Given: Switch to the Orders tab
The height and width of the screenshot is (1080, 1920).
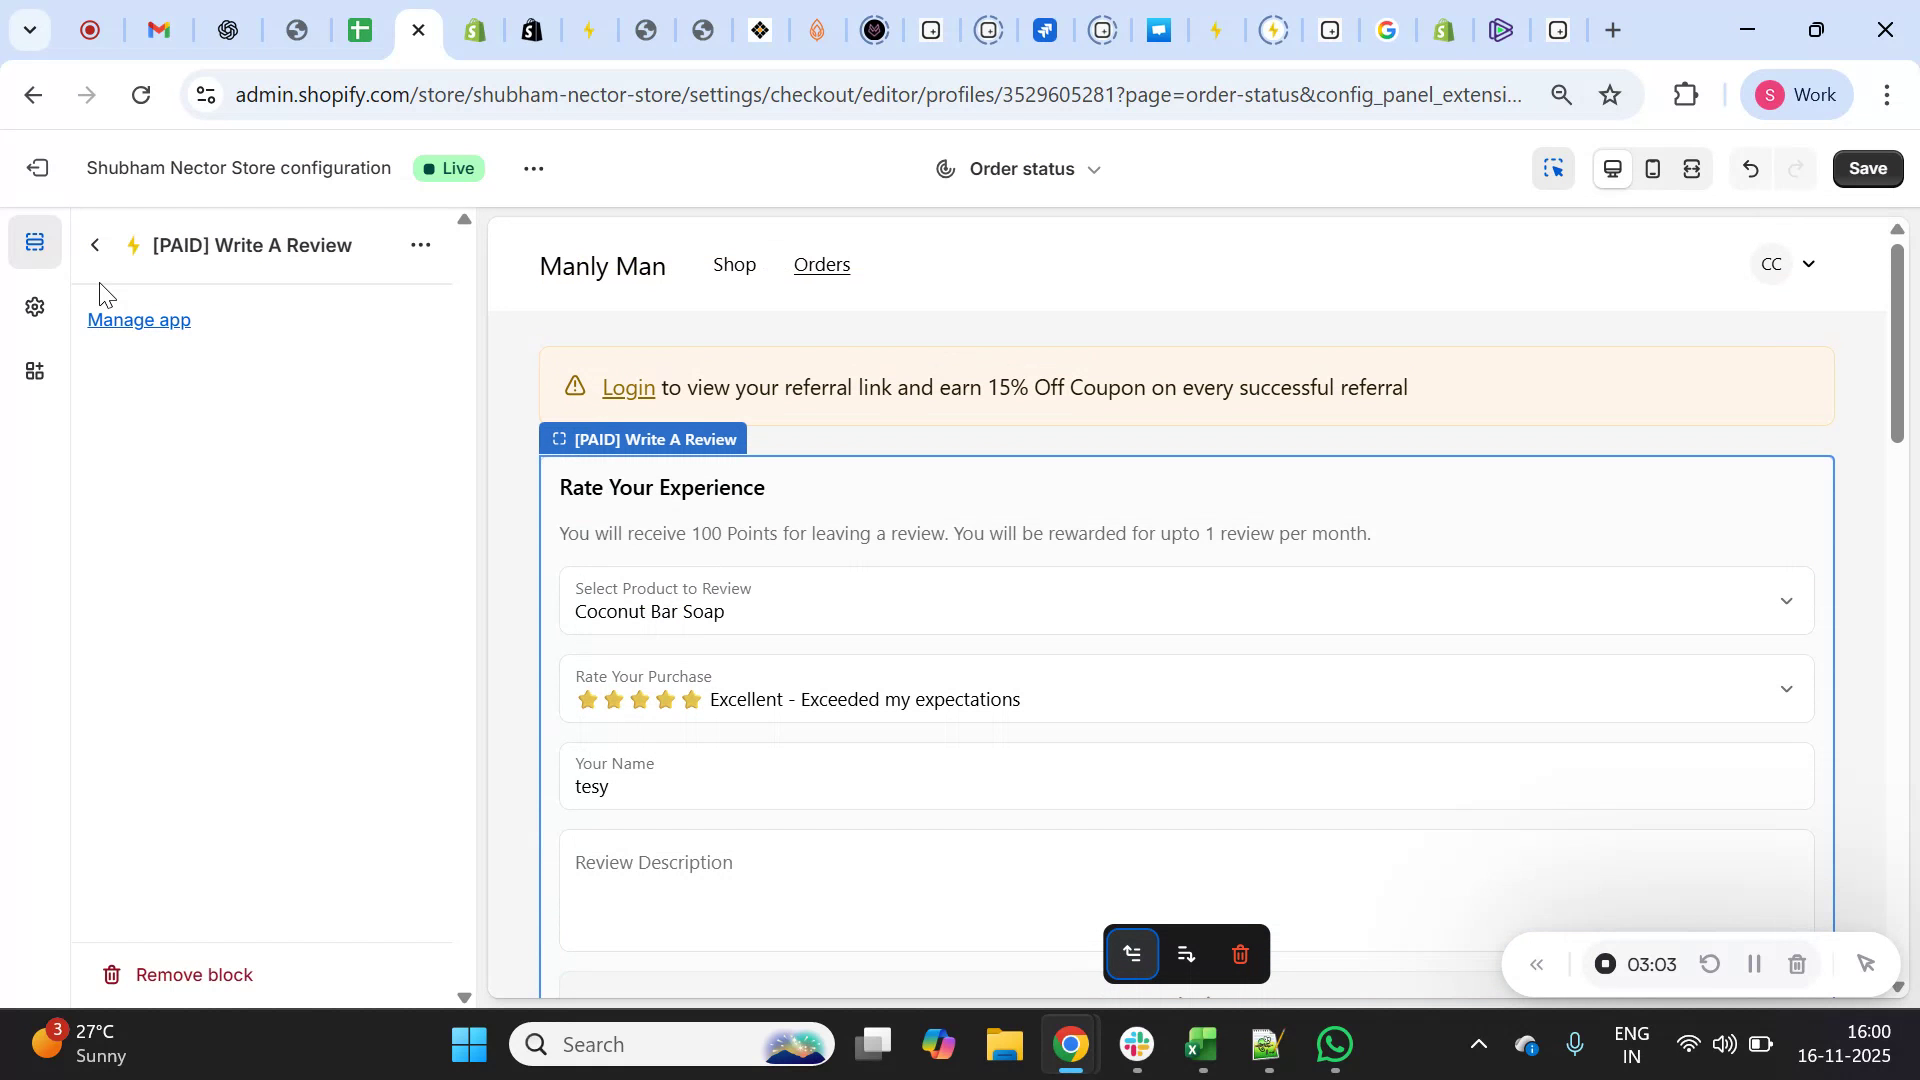Looking at the screenshot, I should [821, 265].
